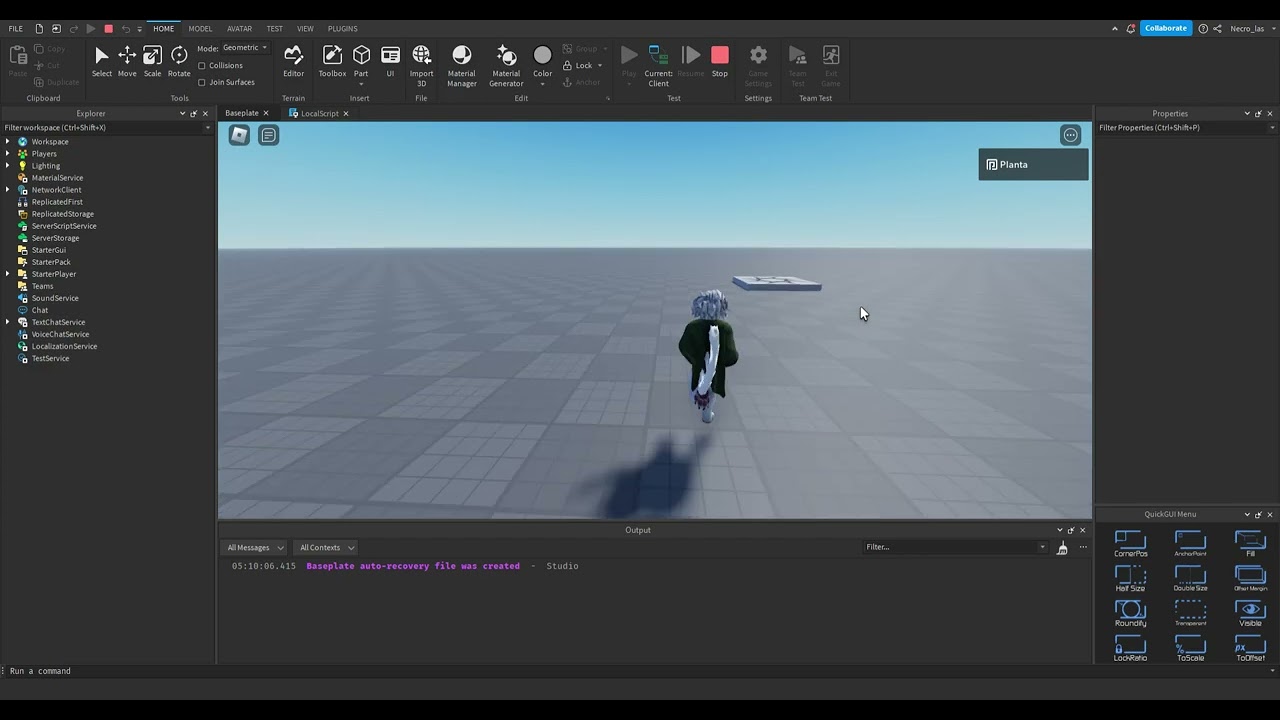The height and width of the screenshot is (720, 1280).
Task: Select the Move tool
Action: (x=127, y=61)
